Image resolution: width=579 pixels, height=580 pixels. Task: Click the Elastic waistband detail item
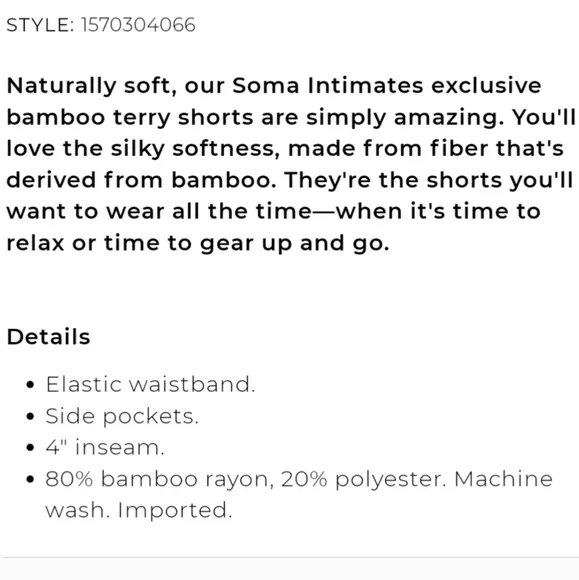(150, 384)
